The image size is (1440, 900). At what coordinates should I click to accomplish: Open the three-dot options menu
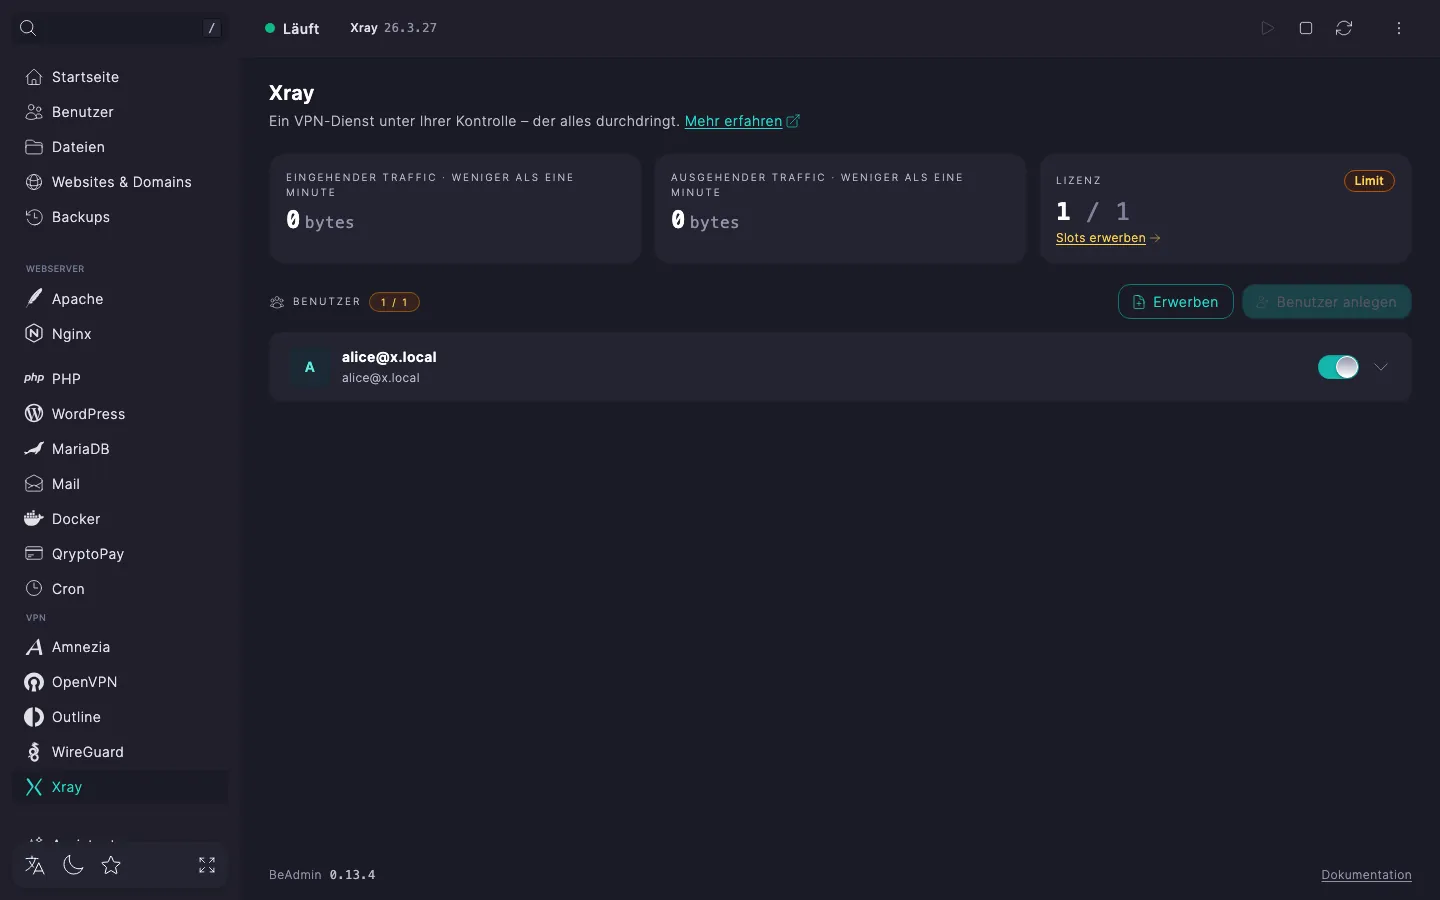[x=1399, y=28]
